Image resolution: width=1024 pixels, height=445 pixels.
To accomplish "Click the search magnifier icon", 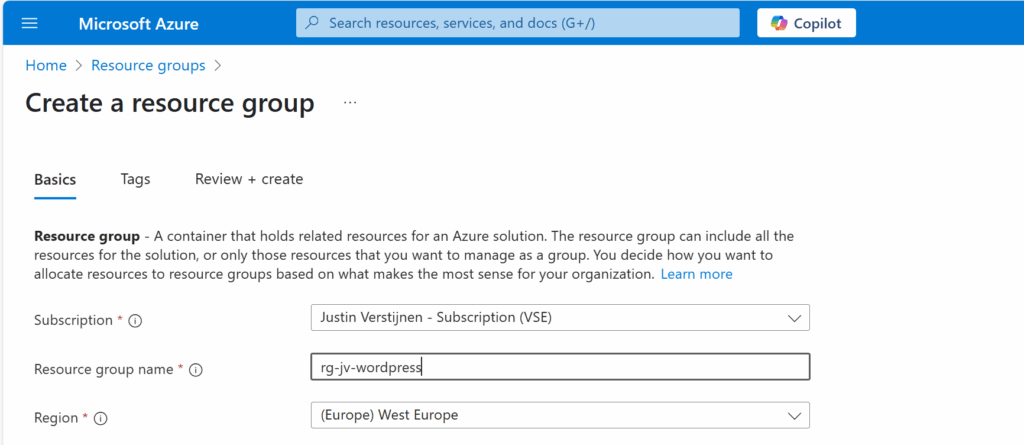I will (312, 23).
